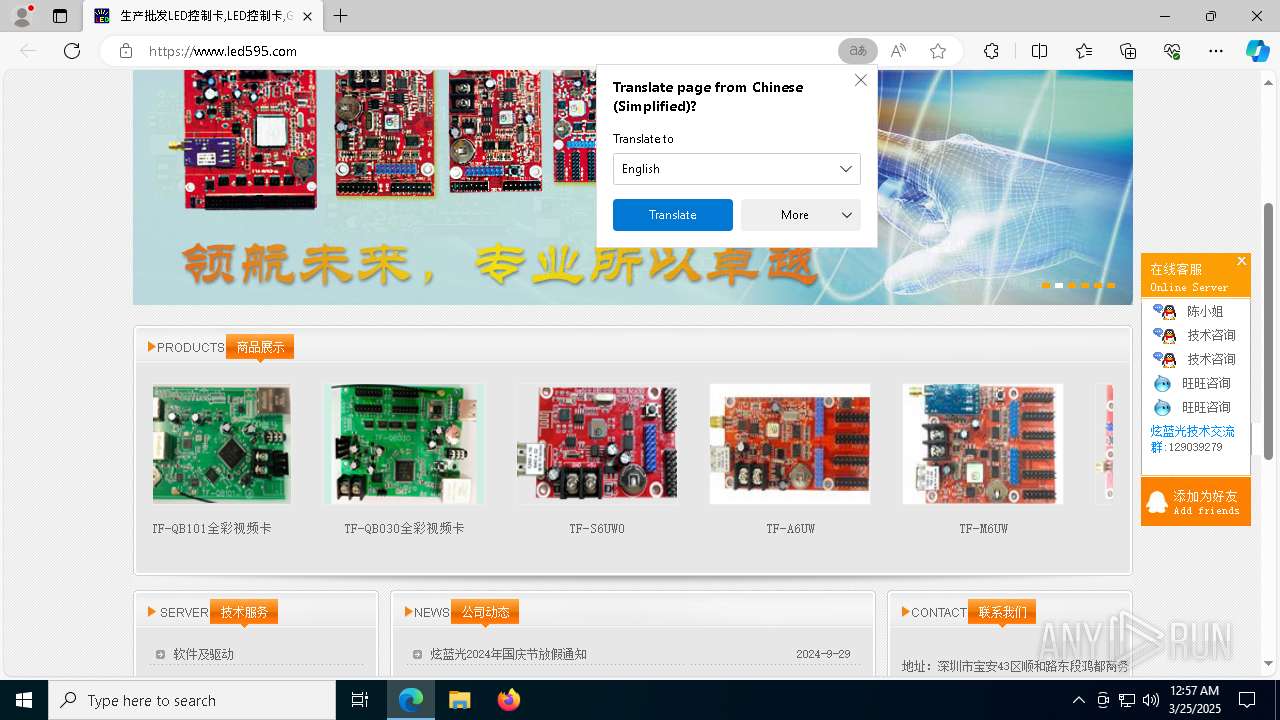This screenshot has width=1280, height=720.
Task: Show hidden system tray icons
Action: 1078,700
